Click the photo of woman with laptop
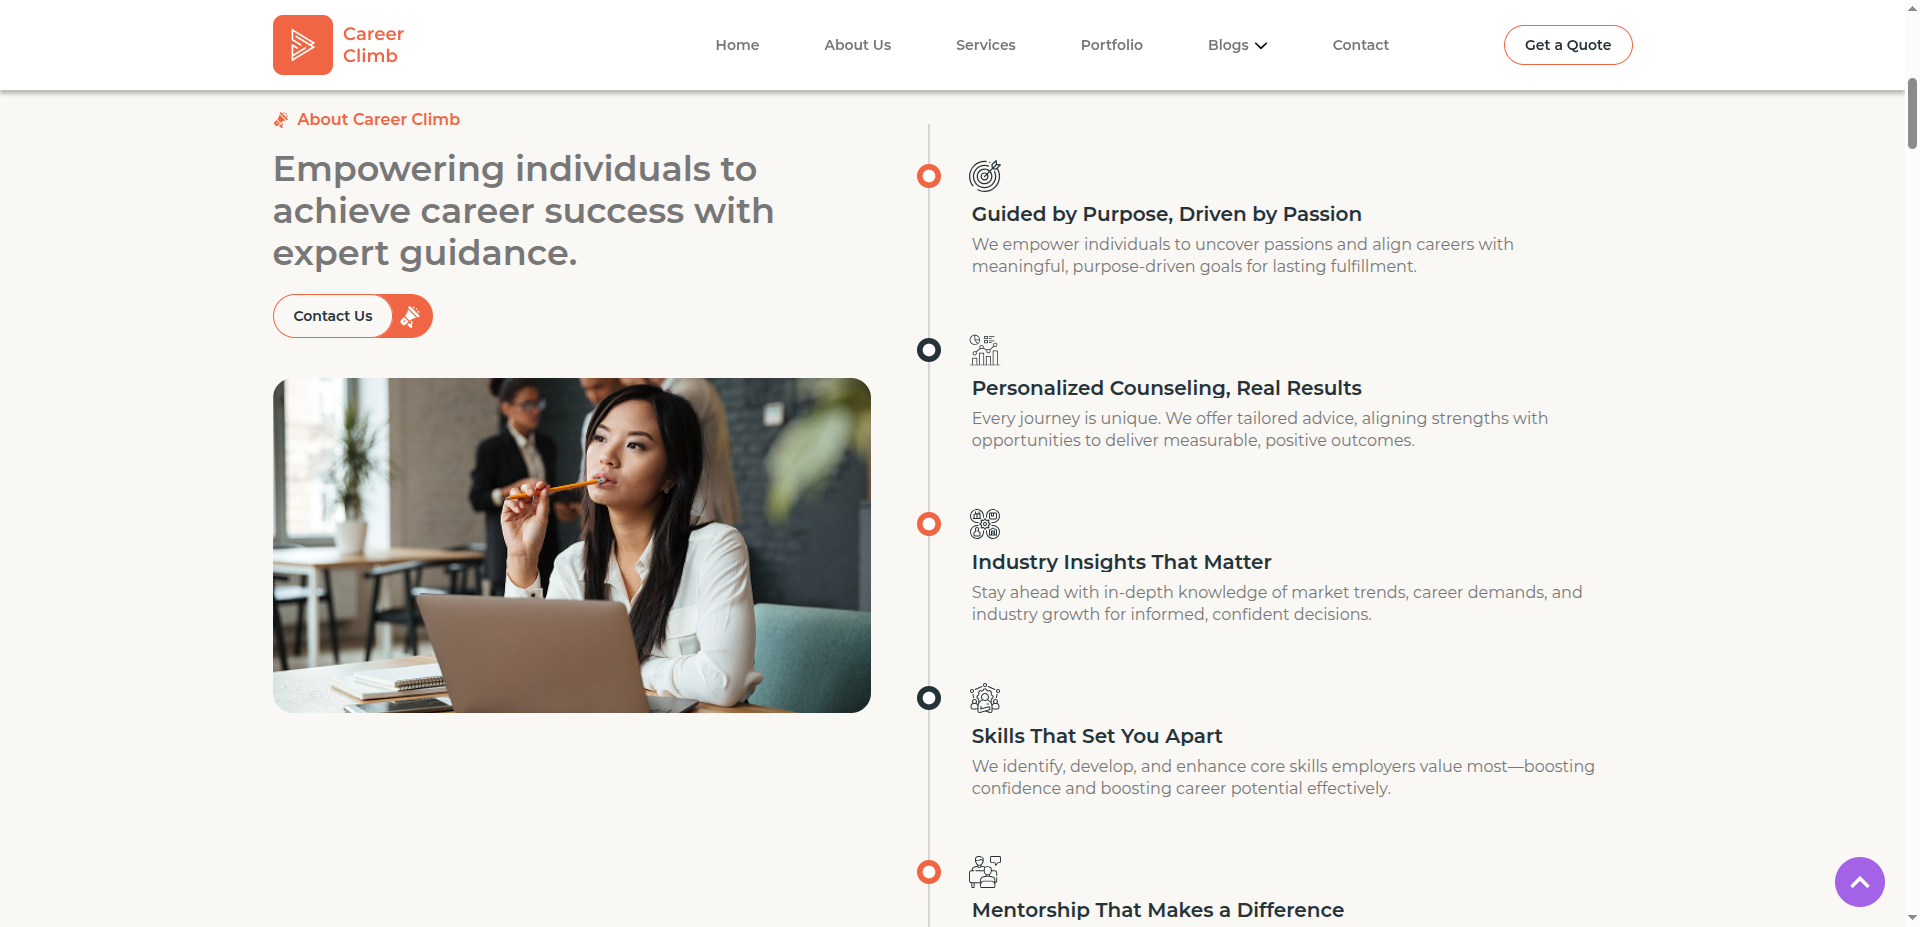Image resolution: width=1920 pixels, height=927 pixels. click(x=572, y=545)
